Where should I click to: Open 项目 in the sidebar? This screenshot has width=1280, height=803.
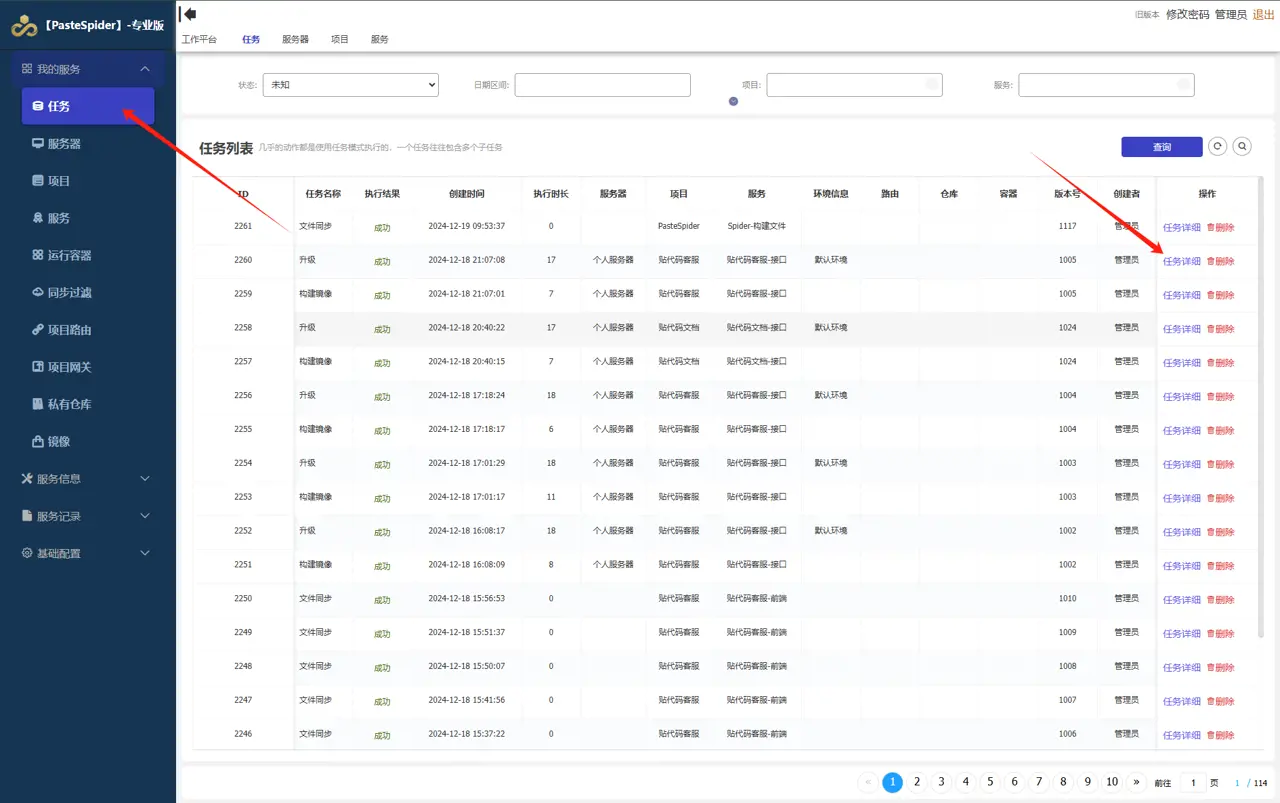pyautogui.click(x=88, y=181)
